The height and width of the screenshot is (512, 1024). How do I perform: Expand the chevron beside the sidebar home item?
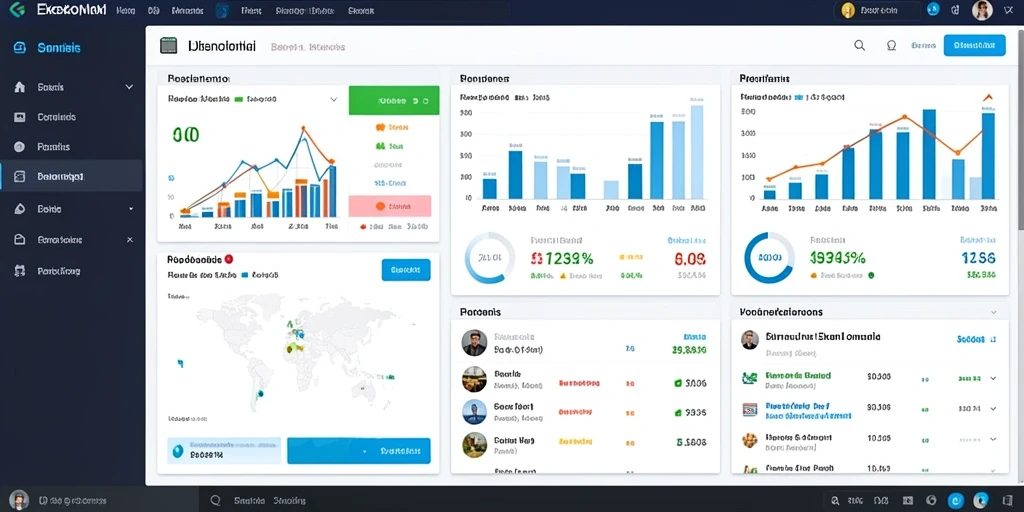point(129,87)
